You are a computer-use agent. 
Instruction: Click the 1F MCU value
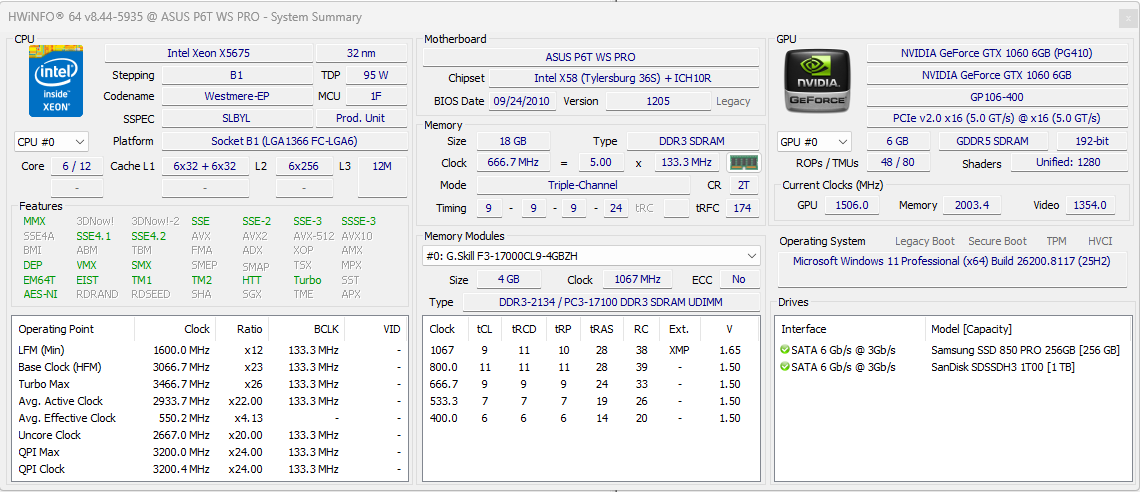(376, 96)
